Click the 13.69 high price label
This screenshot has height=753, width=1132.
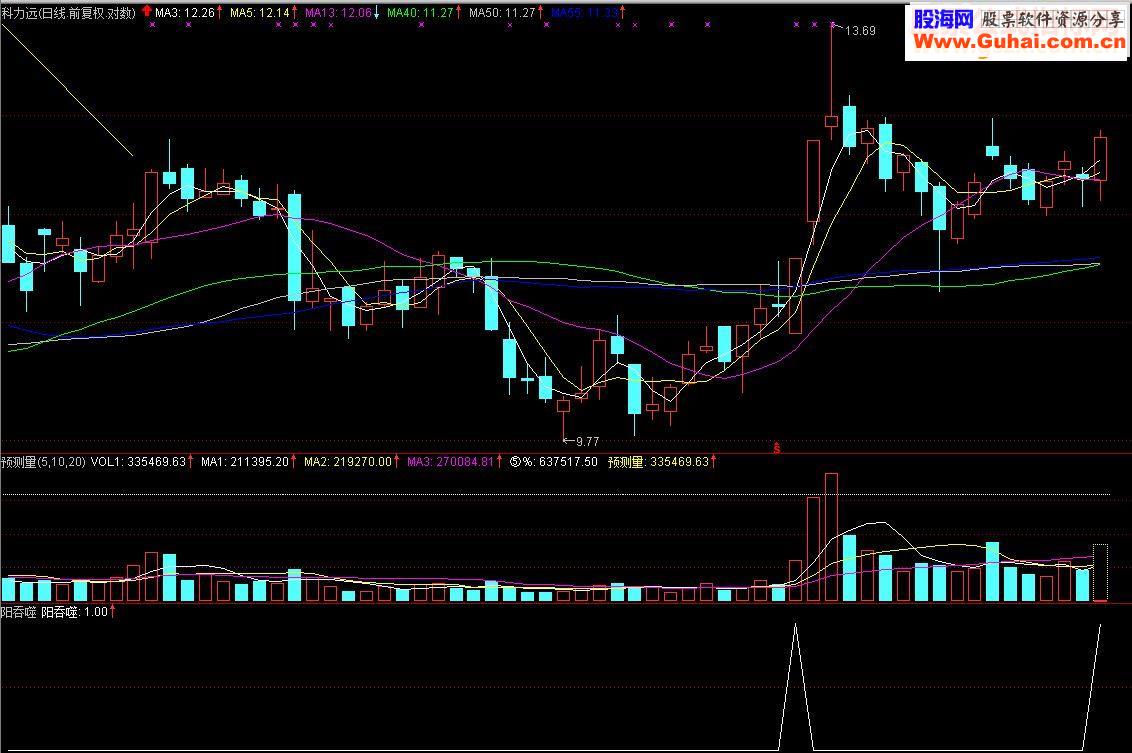(860, 30)
